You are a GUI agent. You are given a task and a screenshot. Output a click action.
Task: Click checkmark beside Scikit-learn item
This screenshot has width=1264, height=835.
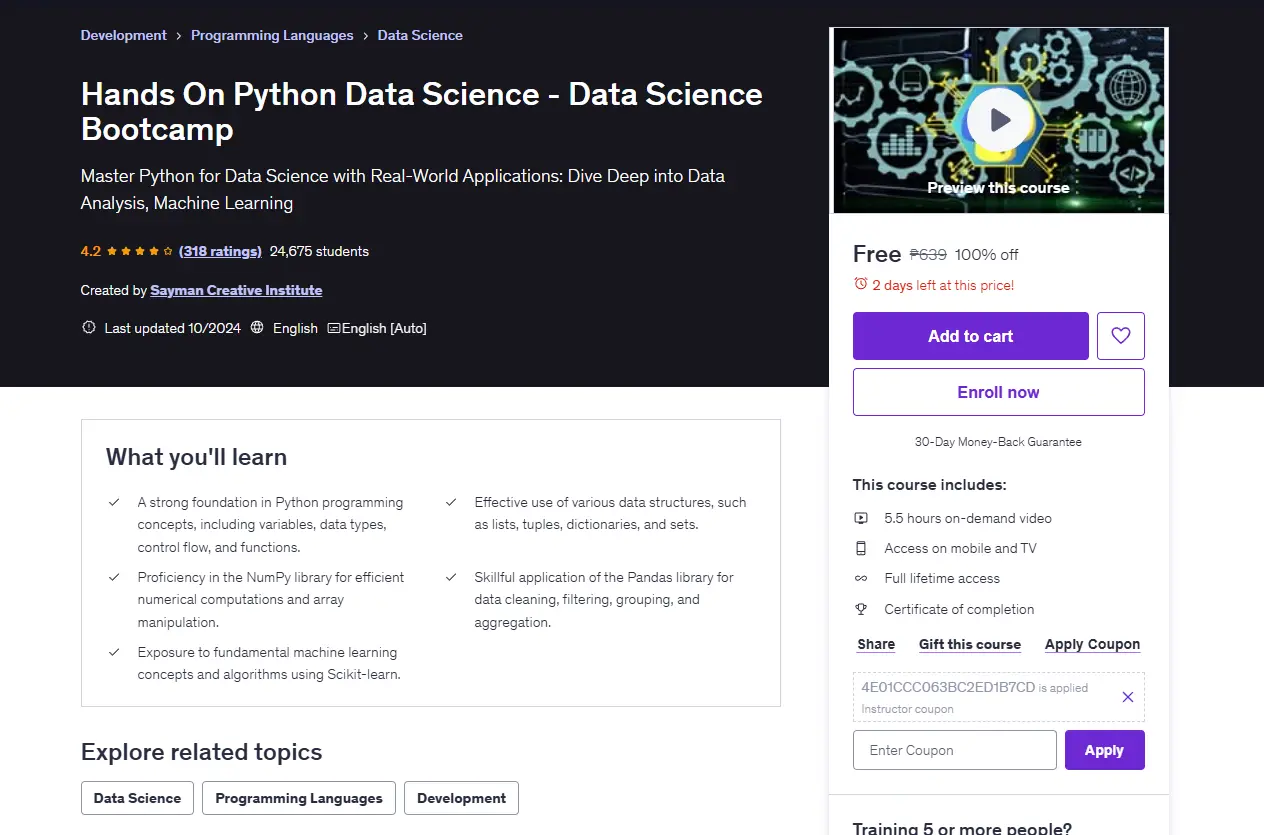click(x=115, y=652)
